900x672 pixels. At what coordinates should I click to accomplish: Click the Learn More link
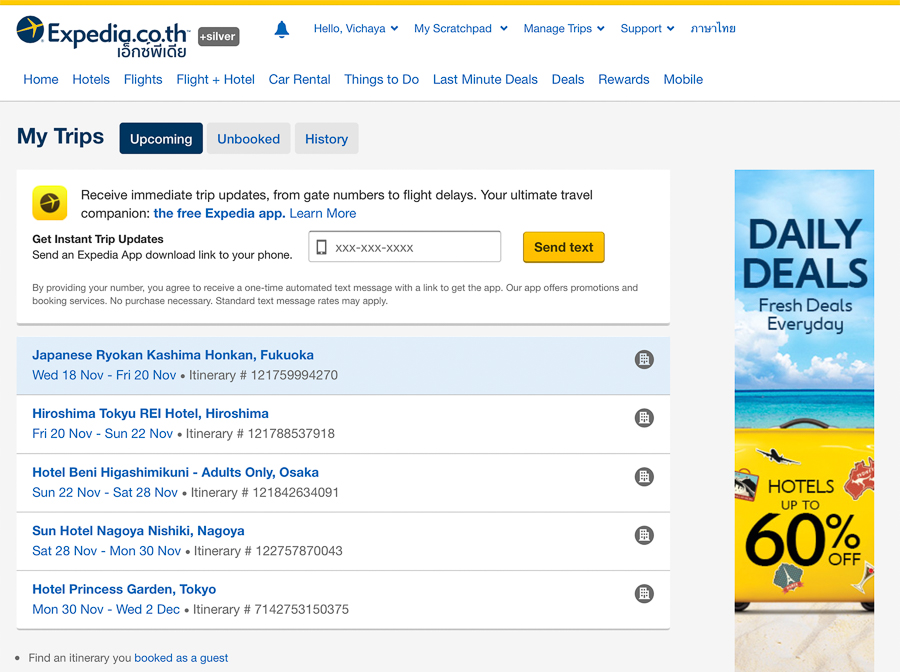[x=323, y=213]
